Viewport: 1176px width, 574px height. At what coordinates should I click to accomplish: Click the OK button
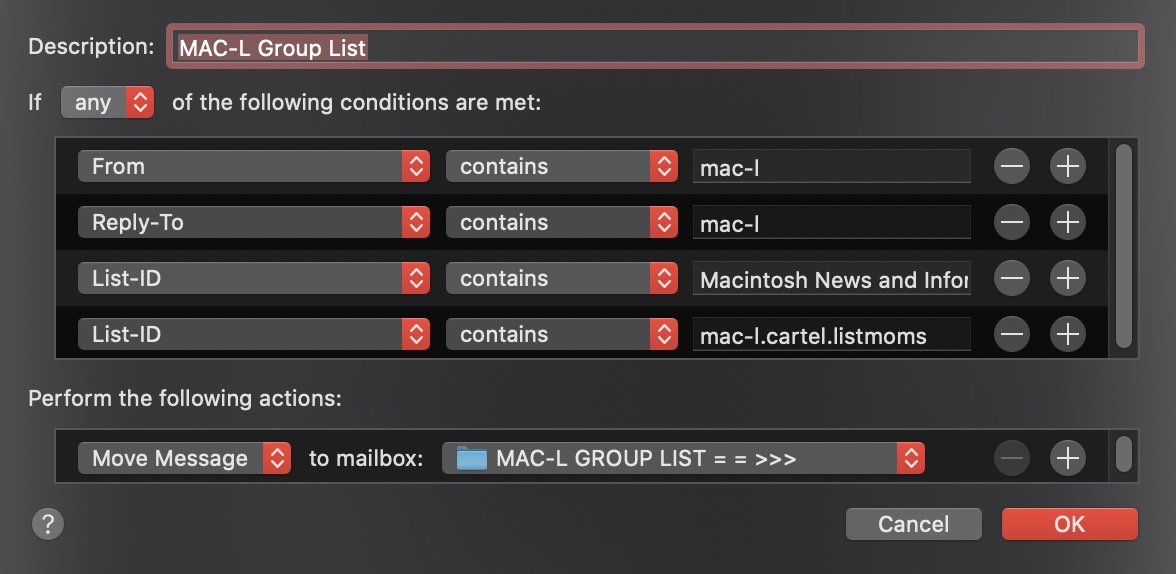[x=1069, y=524]
